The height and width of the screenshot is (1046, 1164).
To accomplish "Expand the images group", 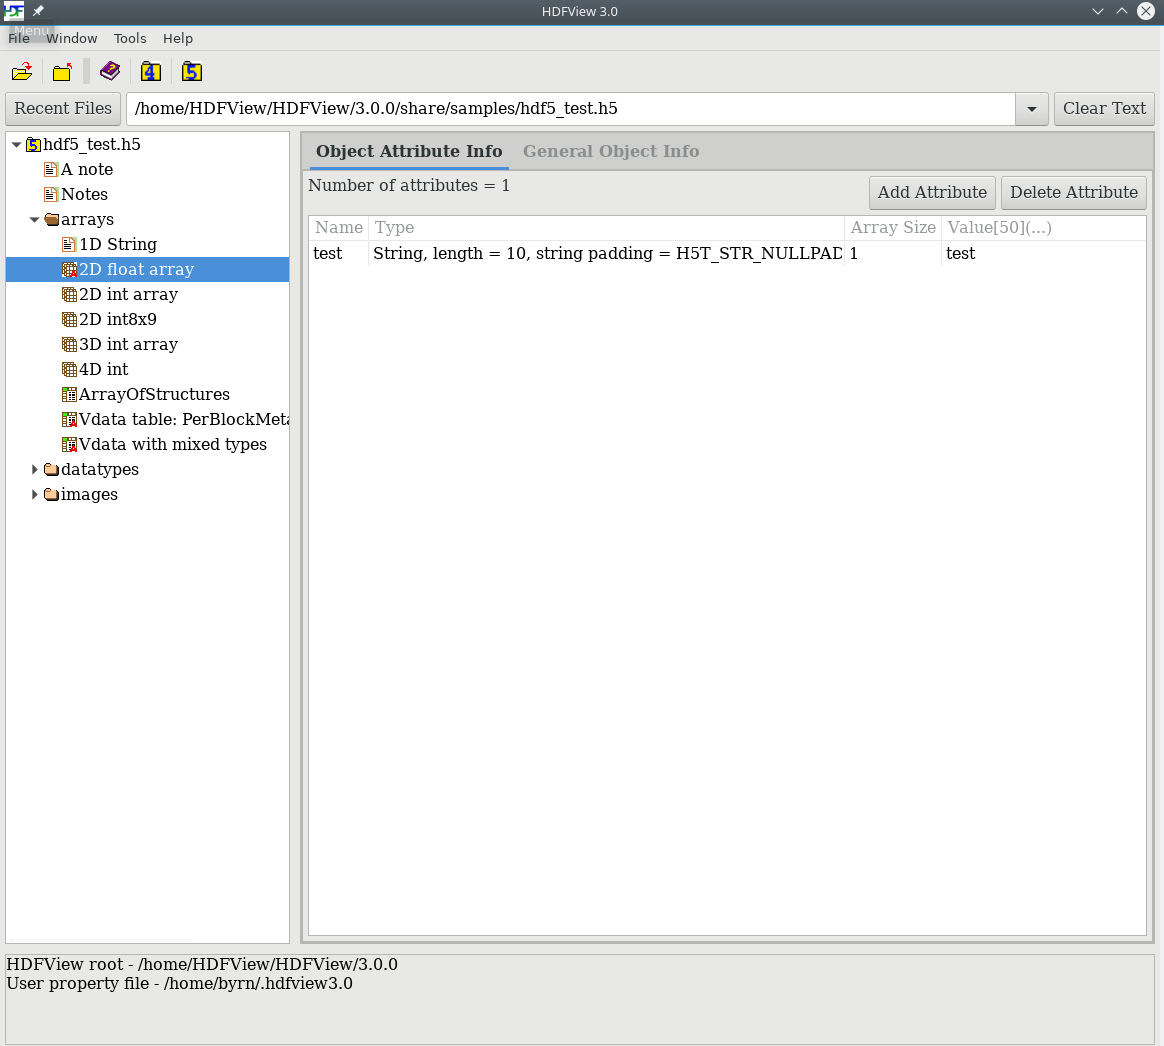I will [x=34, y=494].
